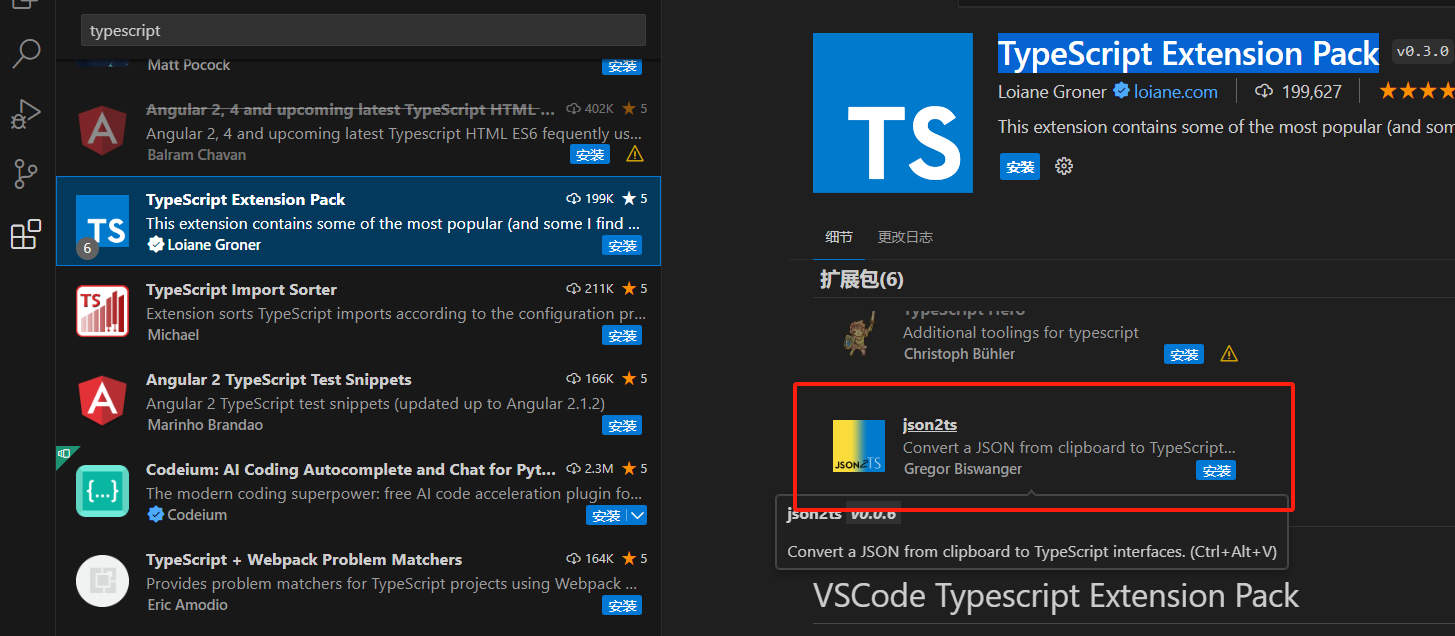
Task: Install Angular 2 TypeScript Test Snippets
Action: tap(622, 426)
